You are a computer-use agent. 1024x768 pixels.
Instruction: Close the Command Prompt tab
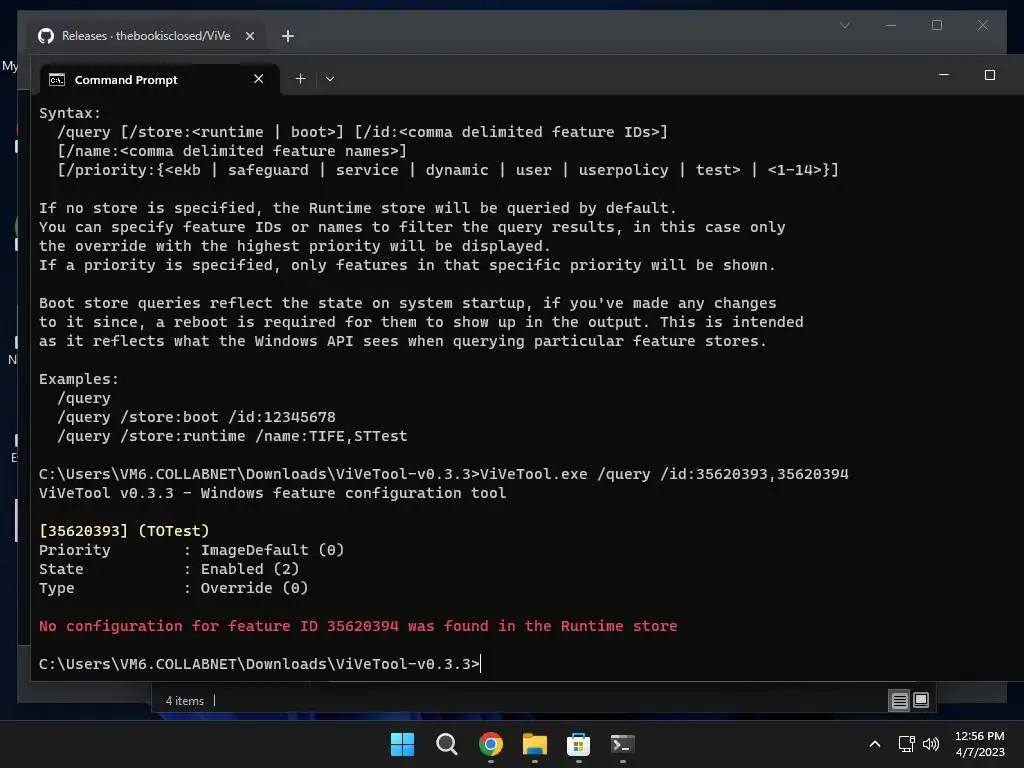[259, 79]
